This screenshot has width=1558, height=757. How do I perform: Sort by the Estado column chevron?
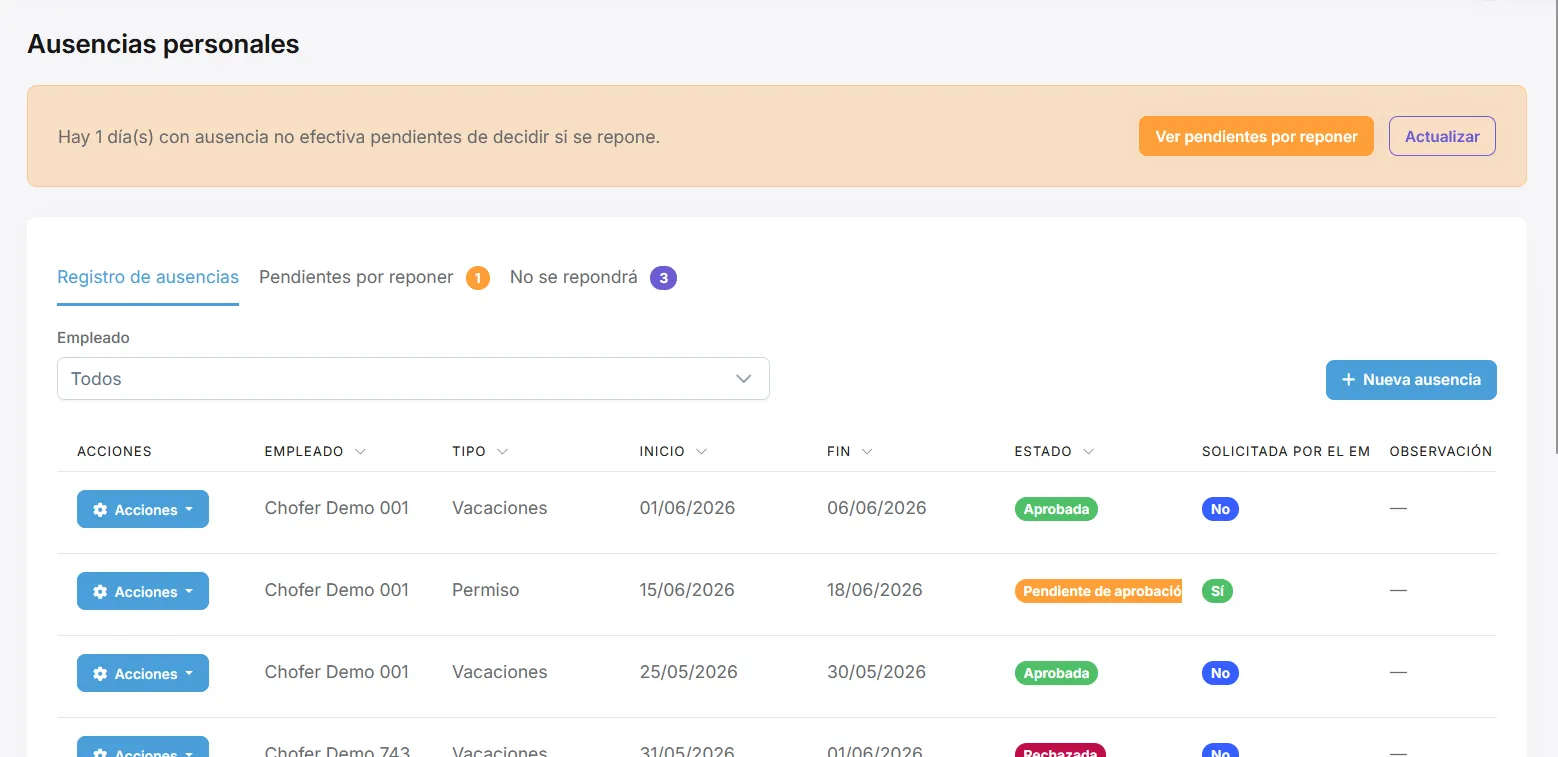(x=1088, y=452)
